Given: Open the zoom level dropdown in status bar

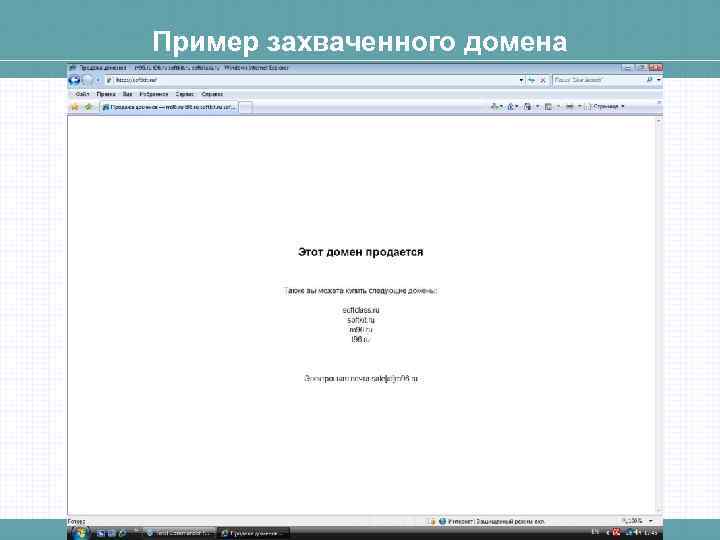Looking at the screenshot, I should click(x=651, y=521).
